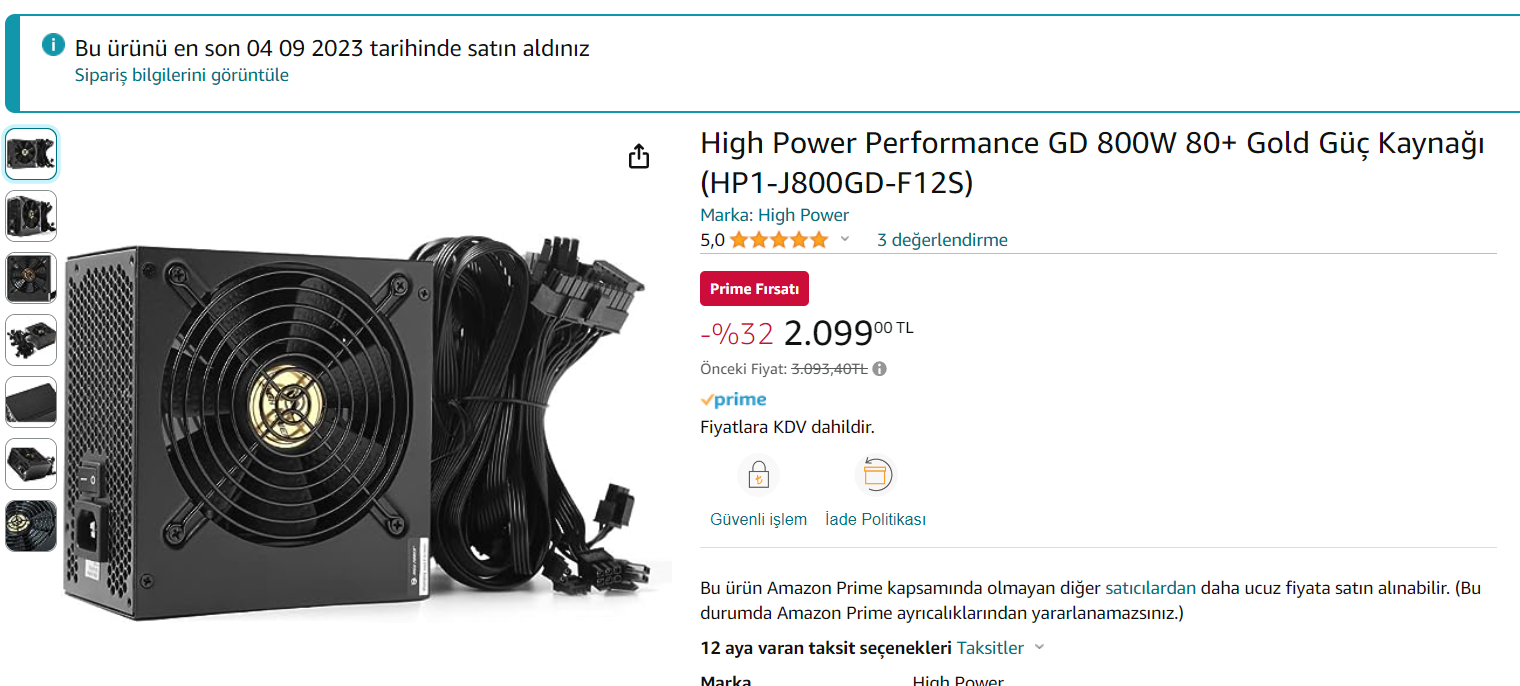Viewport: 1520px width, 686px height.
Task: Click the info icon in purchase banner
Action: click(53, 45)
